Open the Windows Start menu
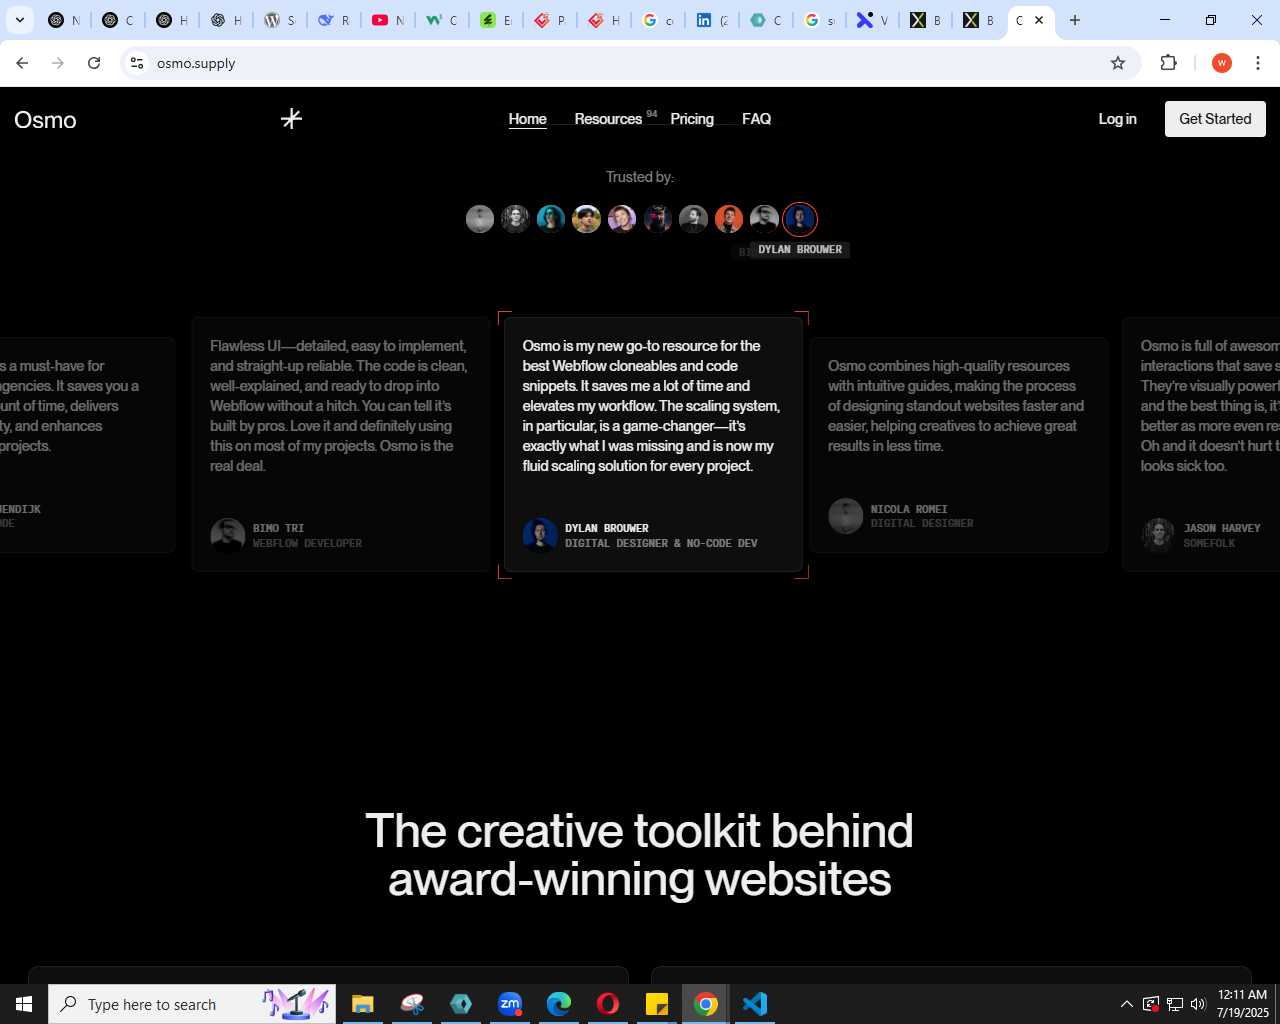1280x1024 pixels. point(24,1004)
